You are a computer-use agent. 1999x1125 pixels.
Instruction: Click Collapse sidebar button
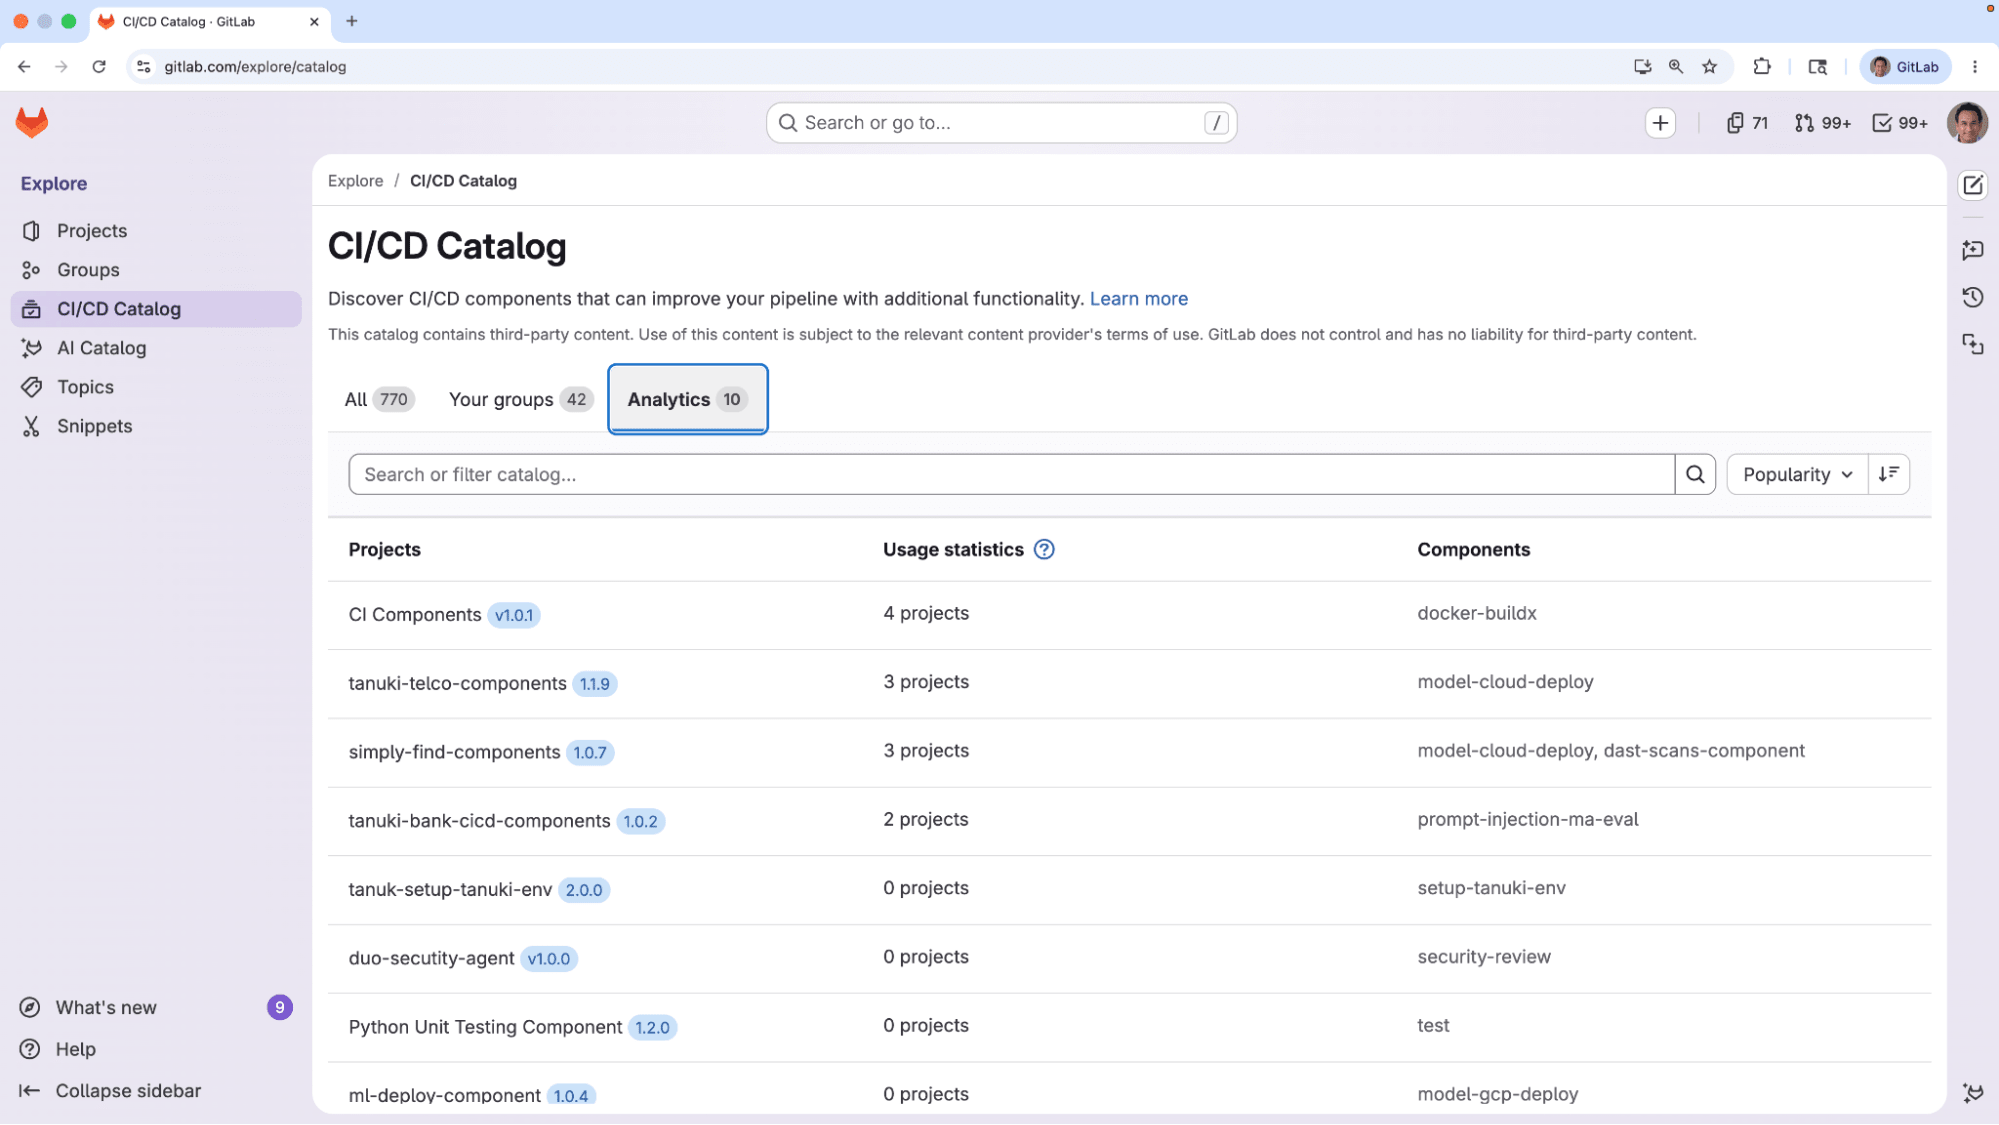tap(156, 1091)
